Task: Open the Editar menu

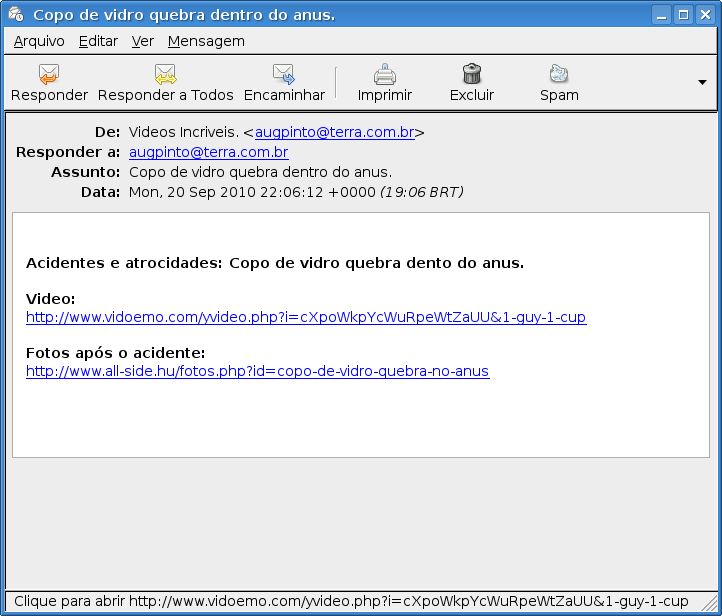Action: [x=98, y=41]
